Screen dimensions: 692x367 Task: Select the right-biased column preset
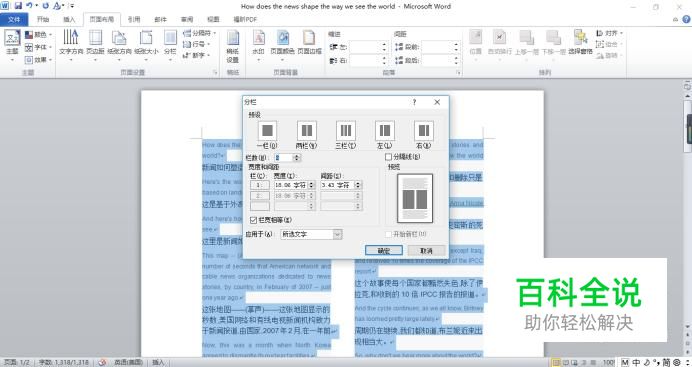point(424,131)
